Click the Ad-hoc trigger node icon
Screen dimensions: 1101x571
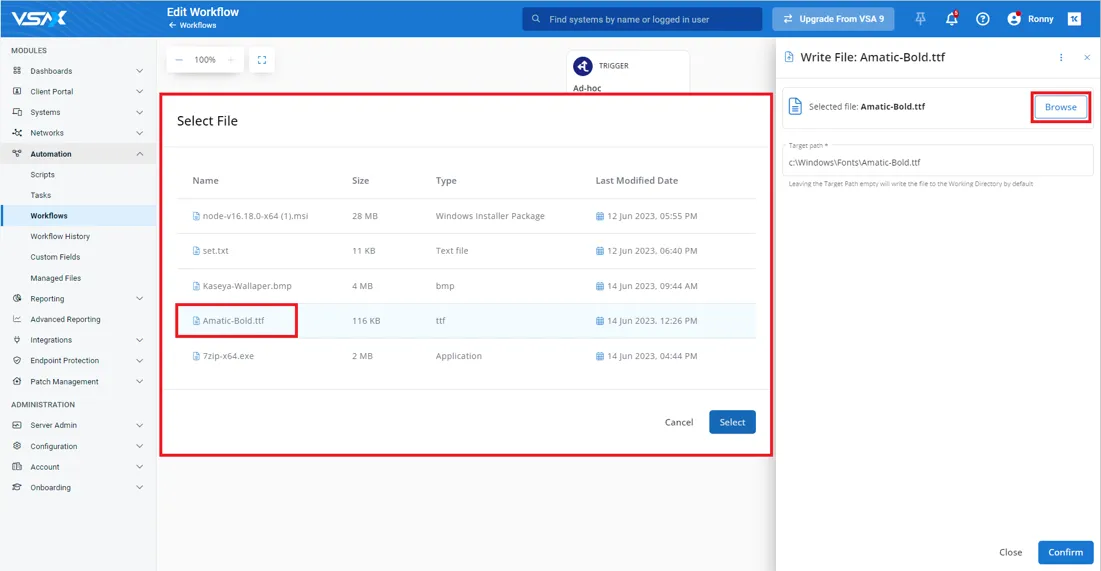tap(583, 66)
